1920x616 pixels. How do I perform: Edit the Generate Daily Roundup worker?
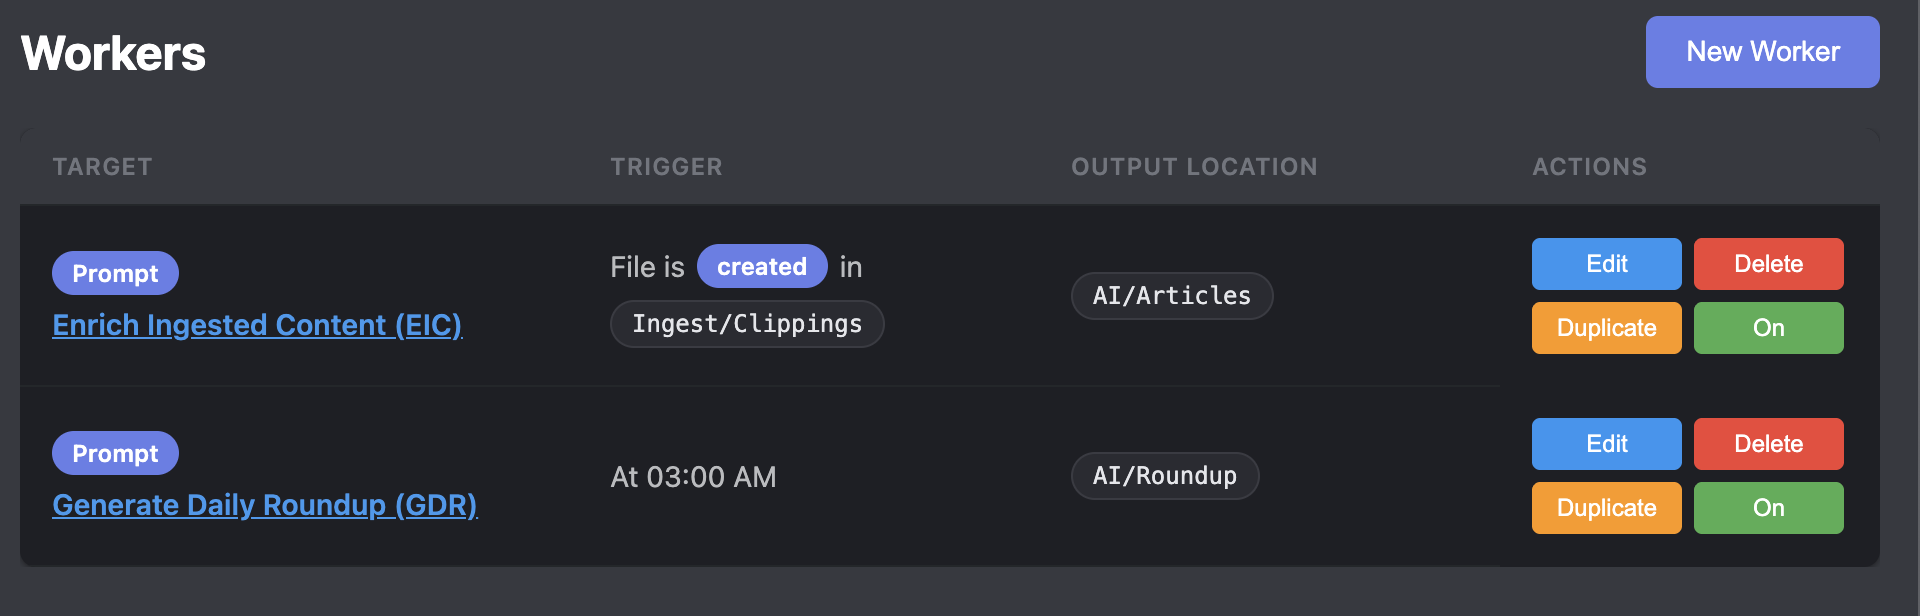[x=1606, y=443]
